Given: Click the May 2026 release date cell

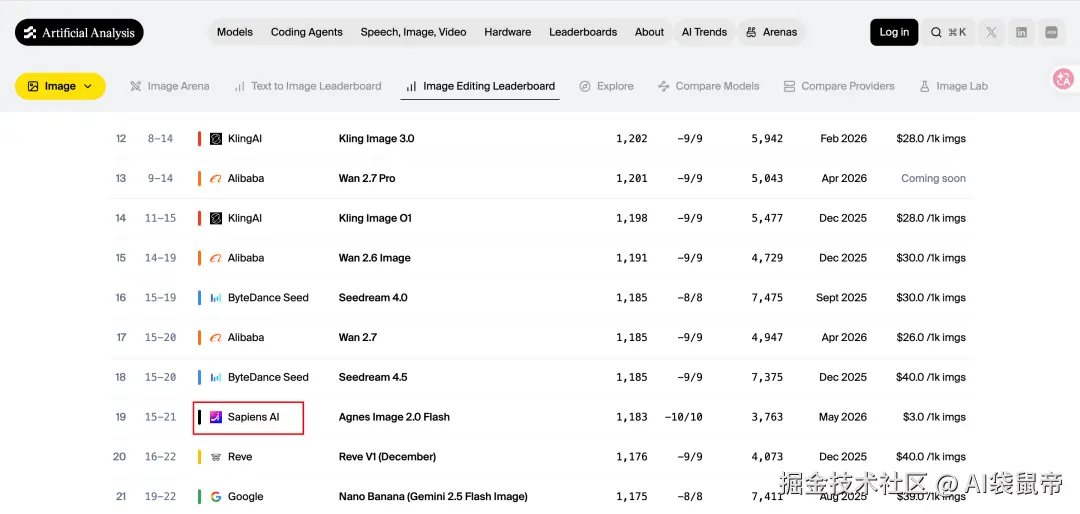Looking at the screenshot, I should [842, 417].
